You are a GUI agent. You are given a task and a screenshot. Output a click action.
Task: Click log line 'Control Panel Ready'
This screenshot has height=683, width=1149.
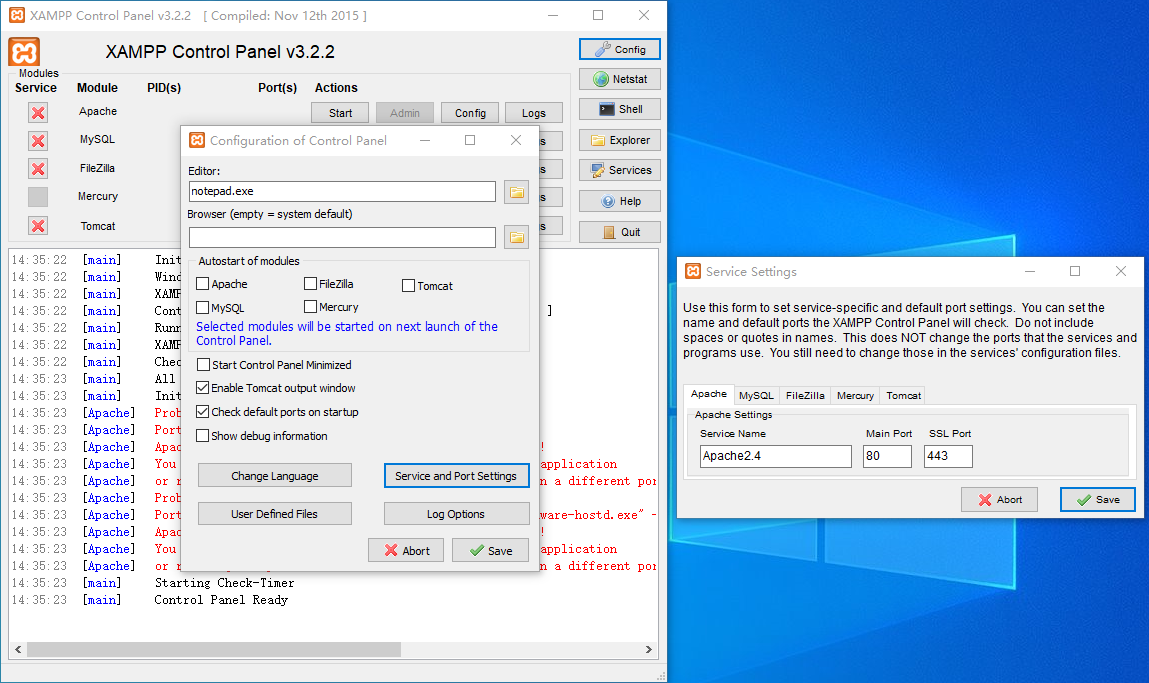click(x=221, y=599)
